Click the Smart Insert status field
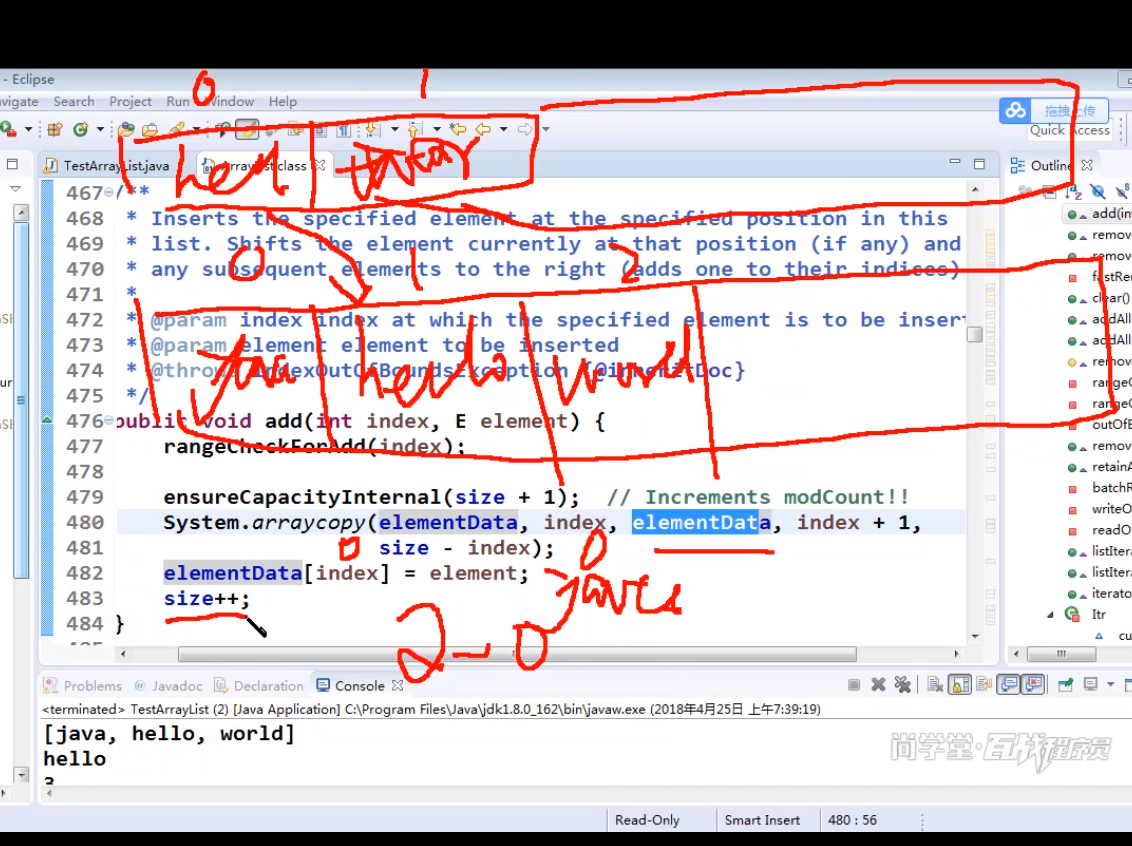The width and height of the screenshot is (1132, 846). point(762,820)
